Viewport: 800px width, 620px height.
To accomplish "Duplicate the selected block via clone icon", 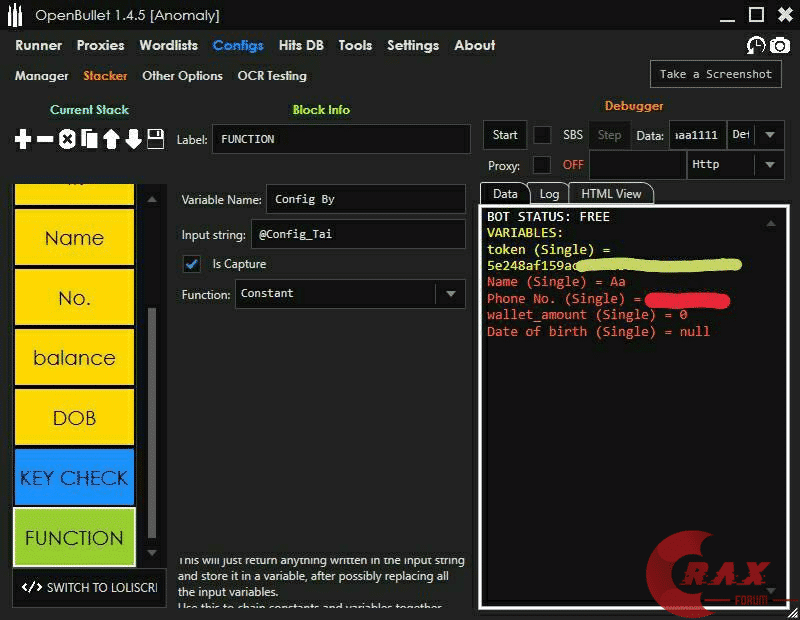I will click(92, 140).
